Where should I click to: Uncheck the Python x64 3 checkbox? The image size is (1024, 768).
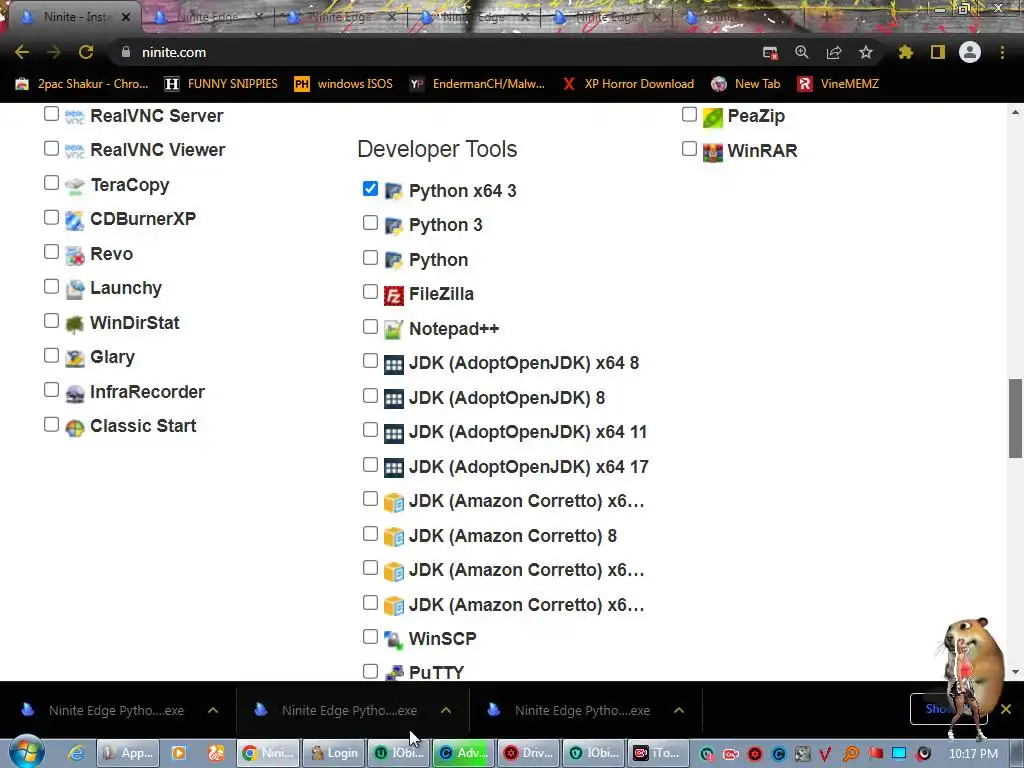tap(370, 189)
